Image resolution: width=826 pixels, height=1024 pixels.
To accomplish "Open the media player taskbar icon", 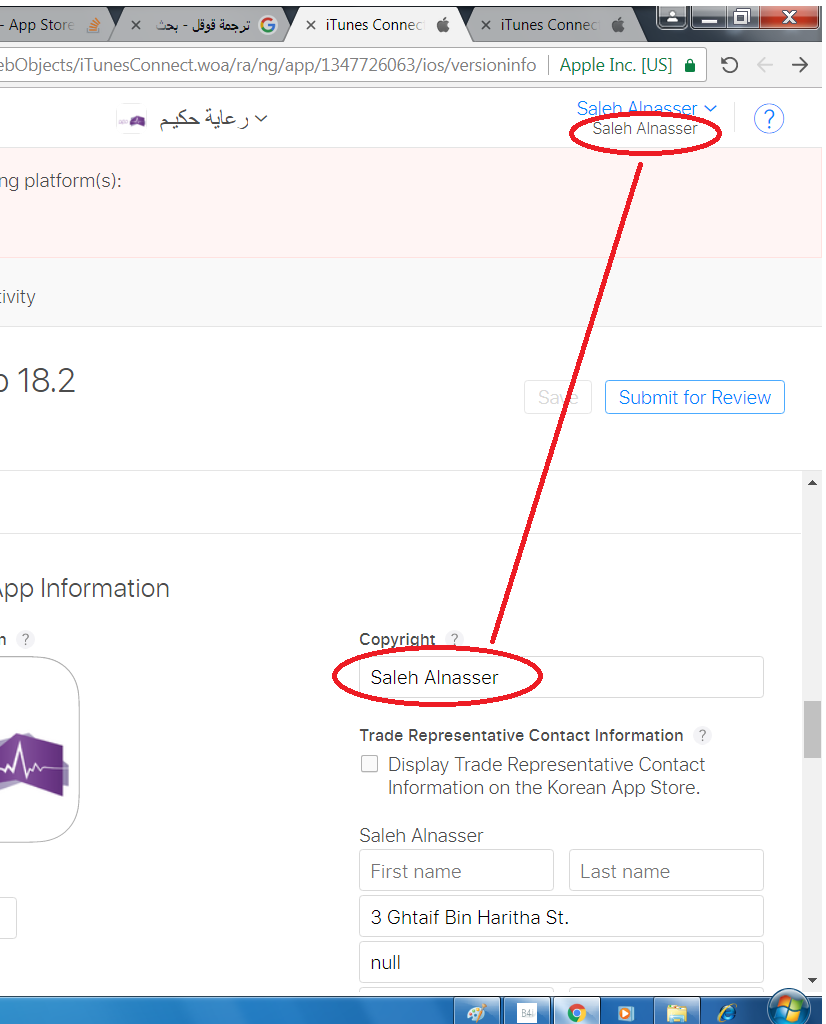I will (626, 1012).
